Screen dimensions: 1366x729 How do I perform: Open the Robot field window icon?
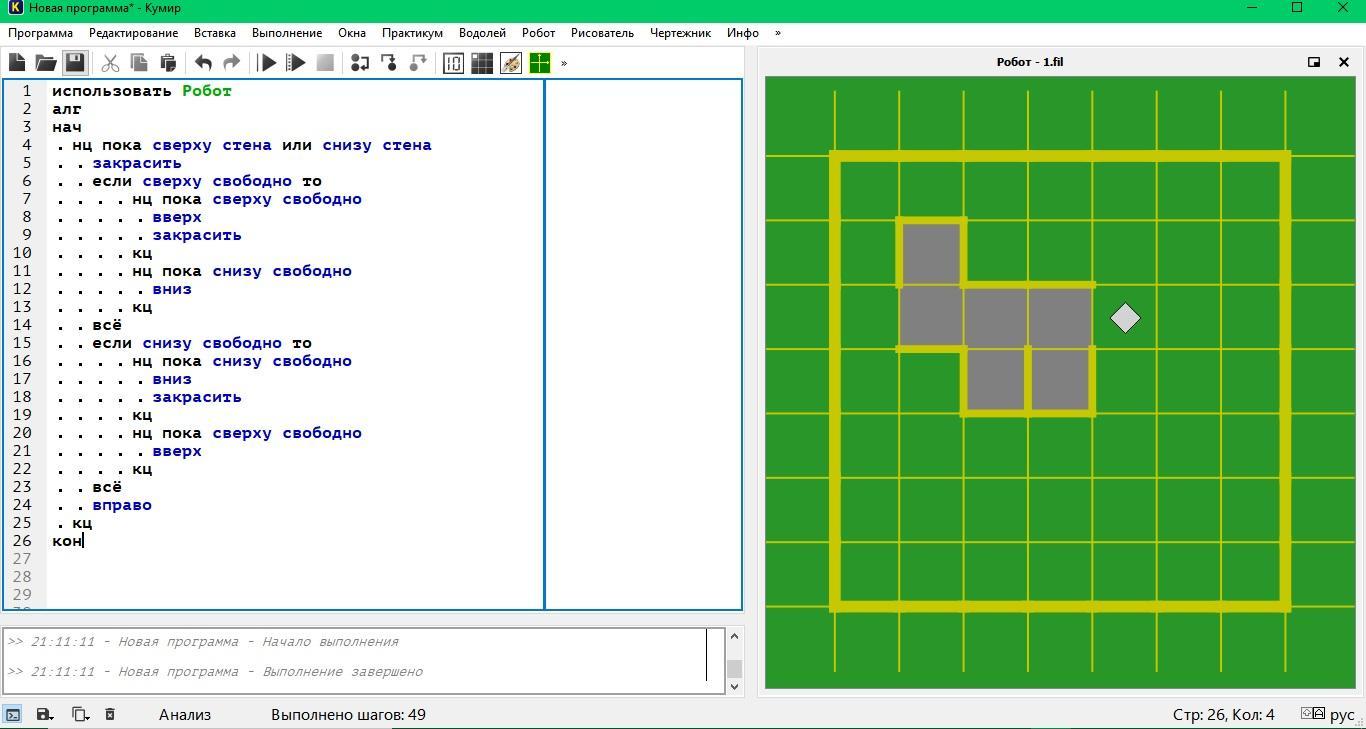coord(482,63)
